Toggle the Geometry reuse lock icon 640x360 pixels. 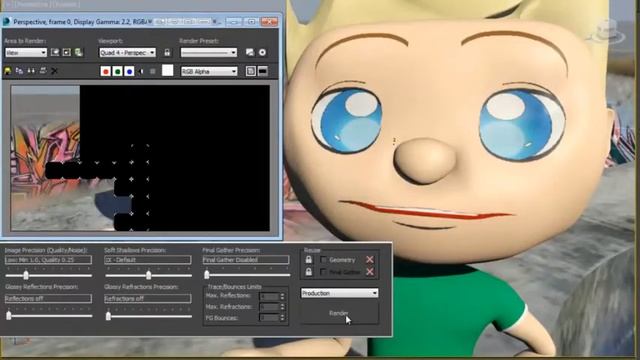(309, 260)
